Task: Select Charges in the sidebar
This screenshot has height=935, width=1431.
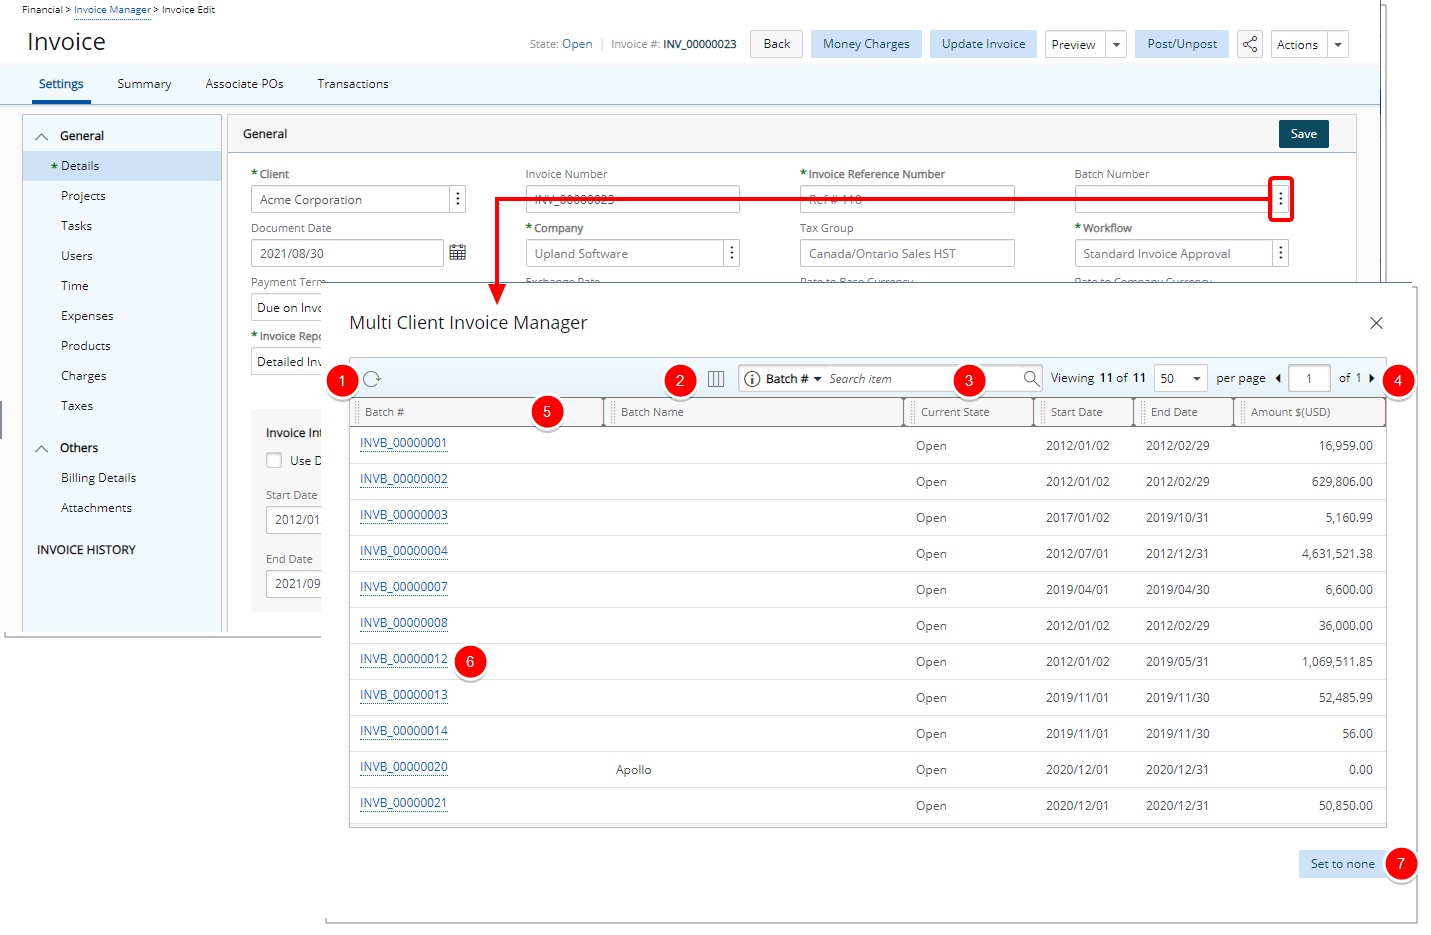Action: point(83,376)
